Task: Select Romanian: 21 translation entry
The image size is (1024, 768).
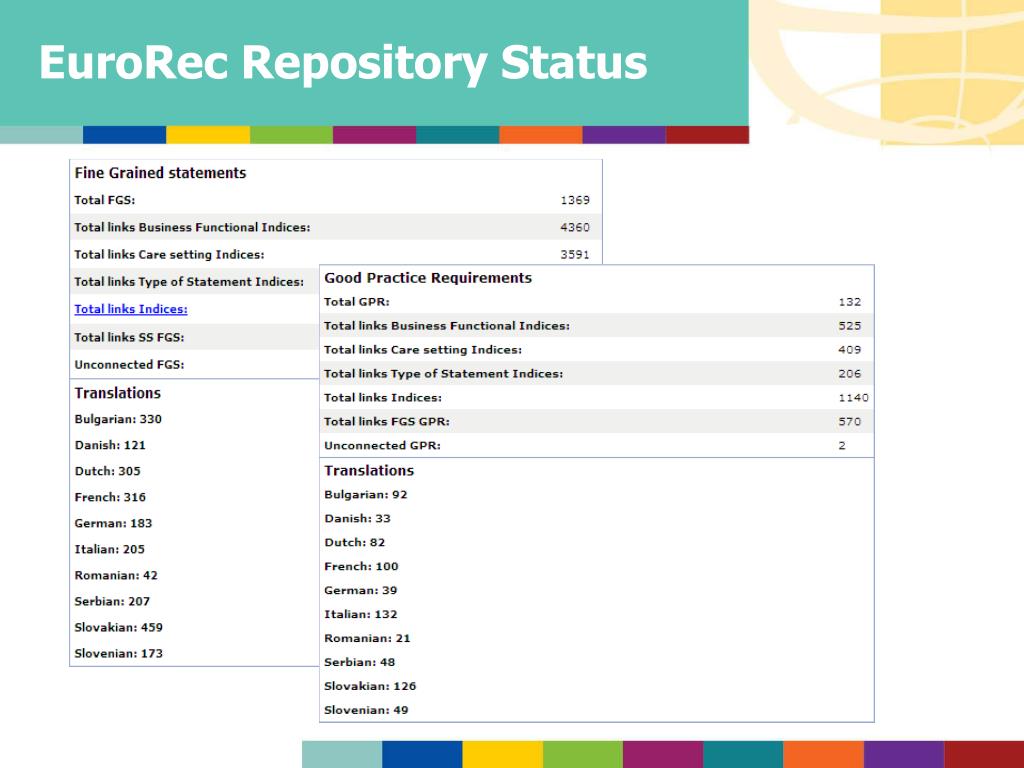Action: tap(367, 638)
